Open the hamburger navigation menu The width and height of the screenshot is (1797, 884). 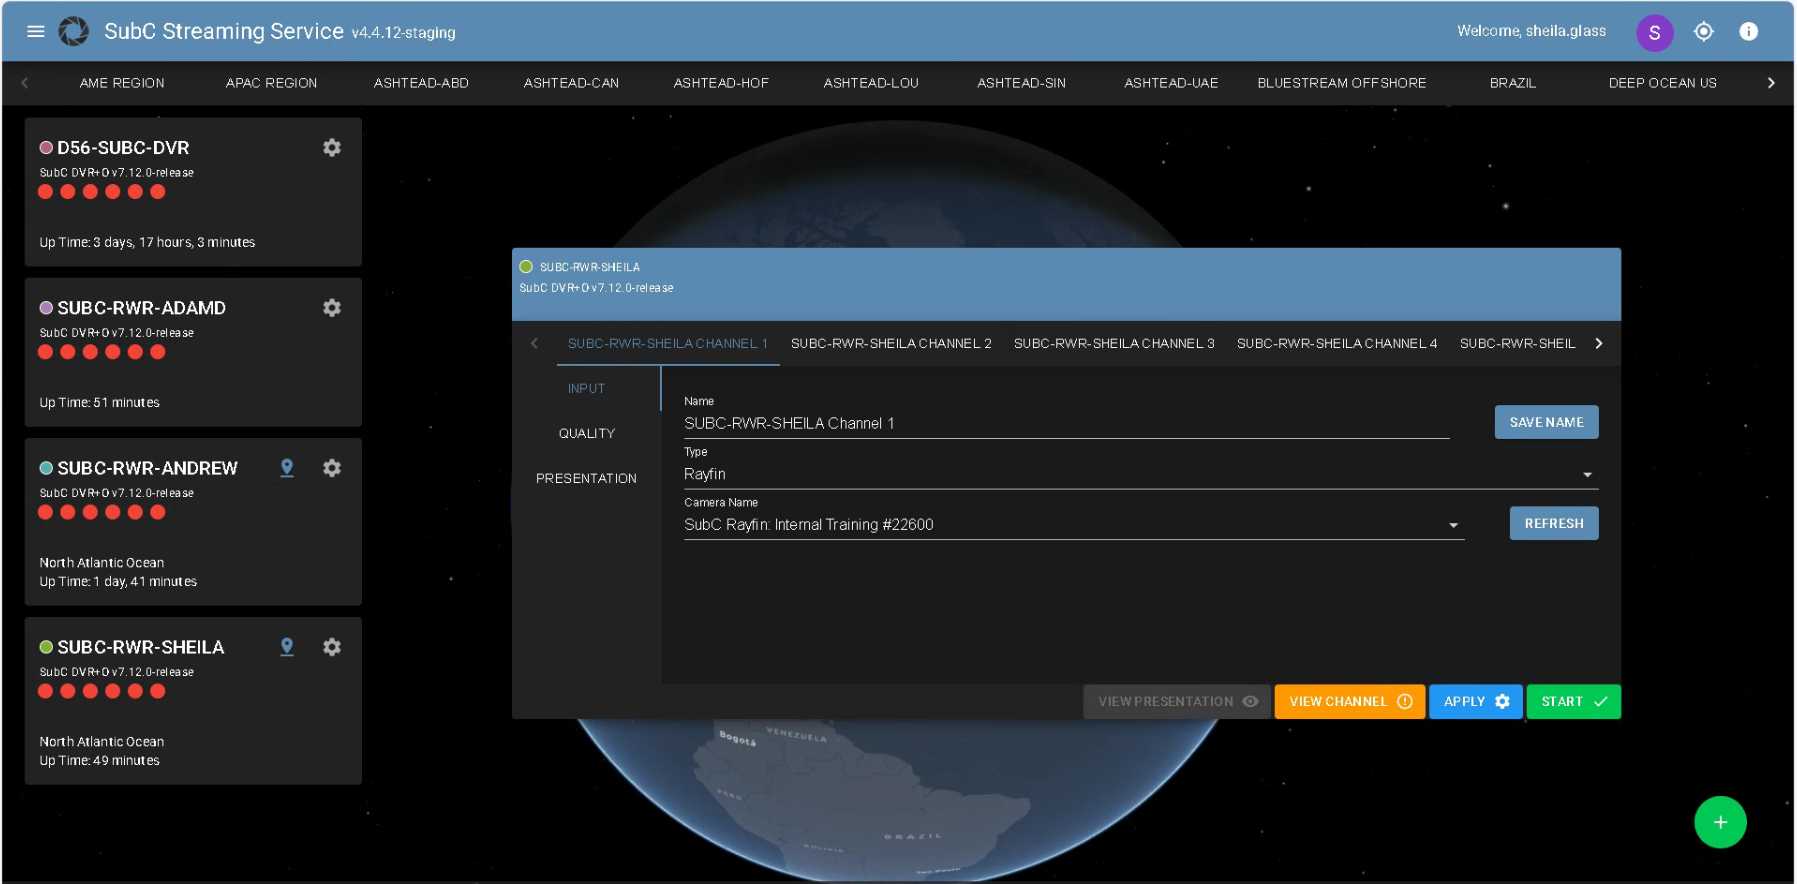tap(36, 31)
